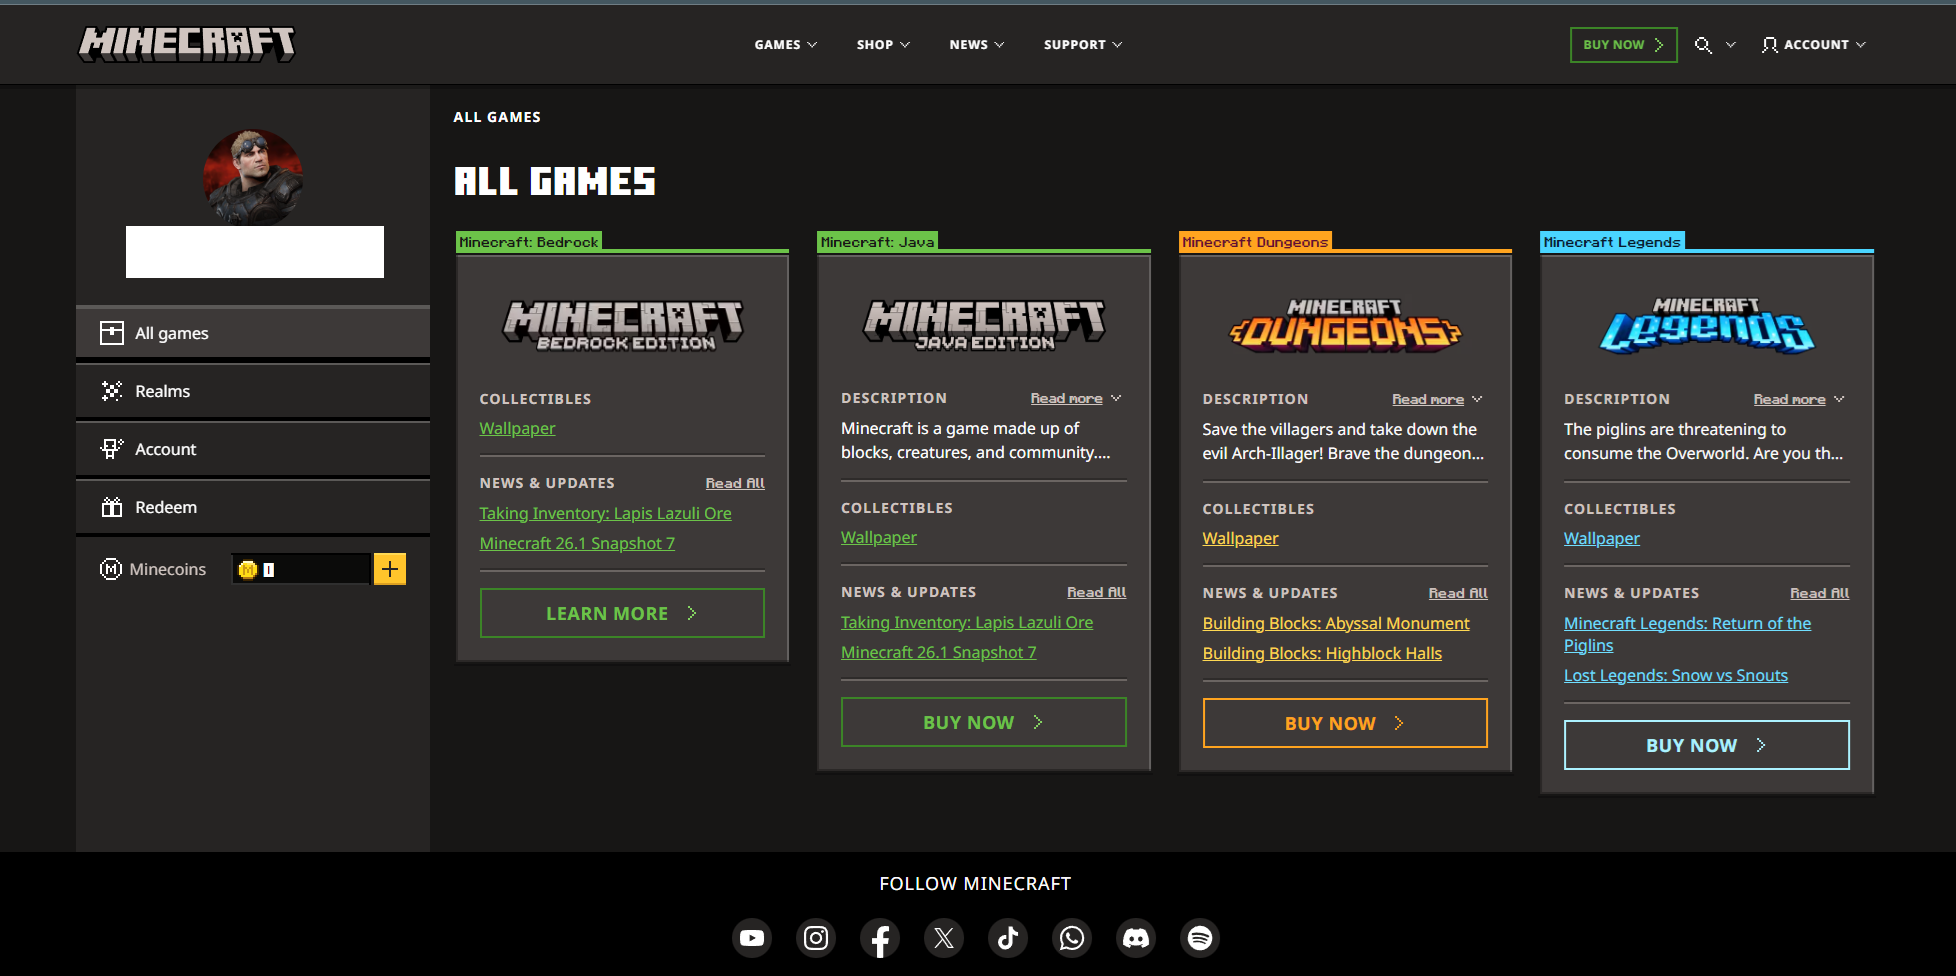
Task: Click Buy Now on Java card
Action: coord(984,722)
